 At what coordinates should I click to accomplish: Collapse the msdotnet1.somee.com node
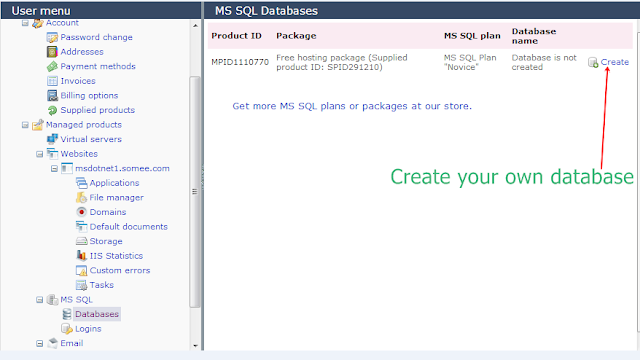[x=54, y=169]
